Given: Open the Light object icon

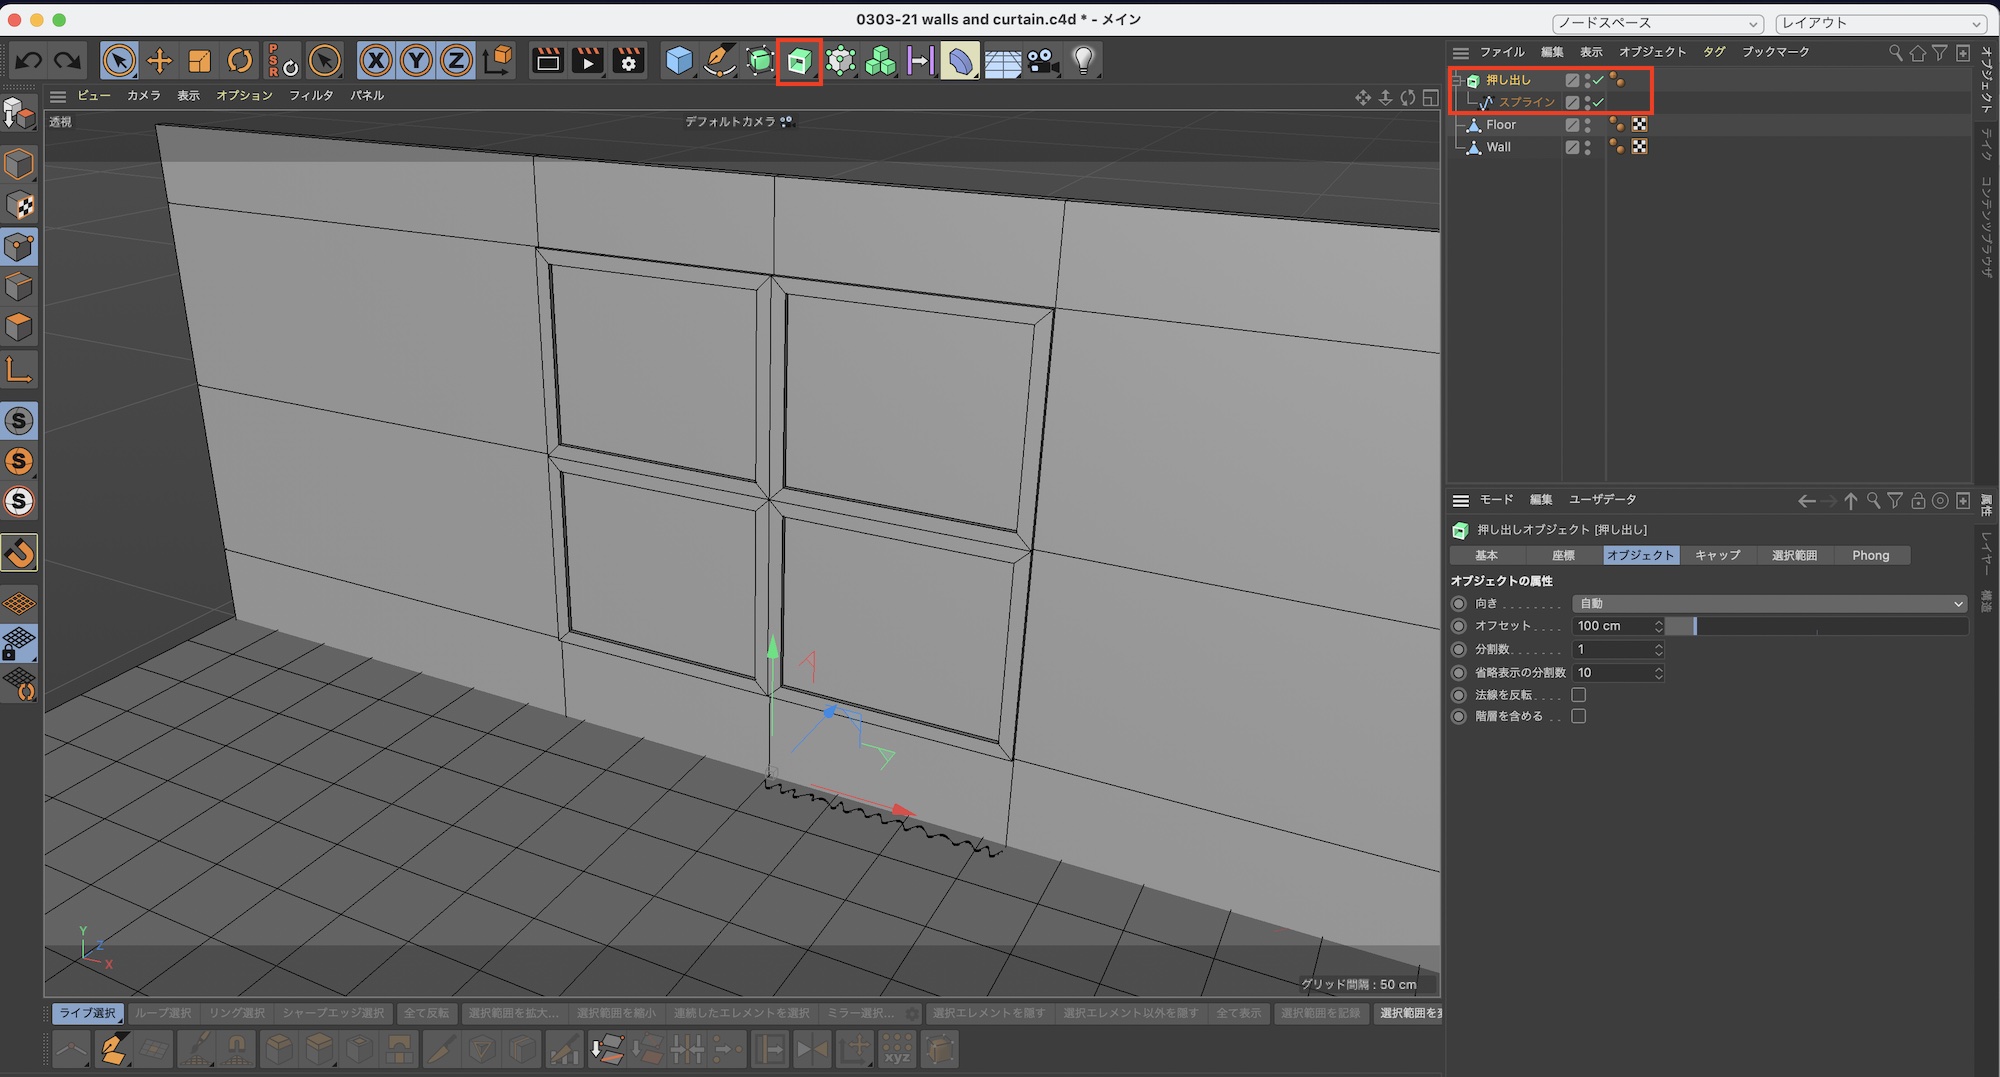Looking at the screenshot, I should [1083, 61].
